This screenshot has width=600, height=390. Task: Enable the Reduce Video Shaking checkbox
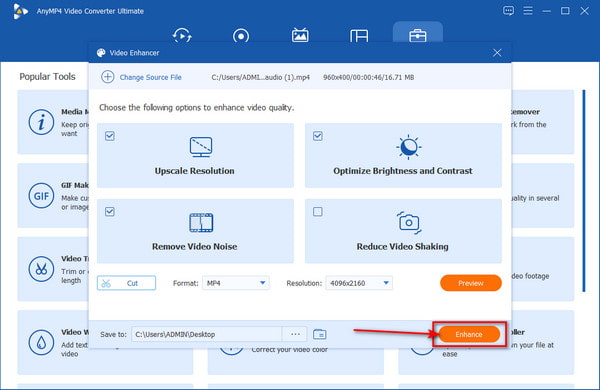click(318, 212)
